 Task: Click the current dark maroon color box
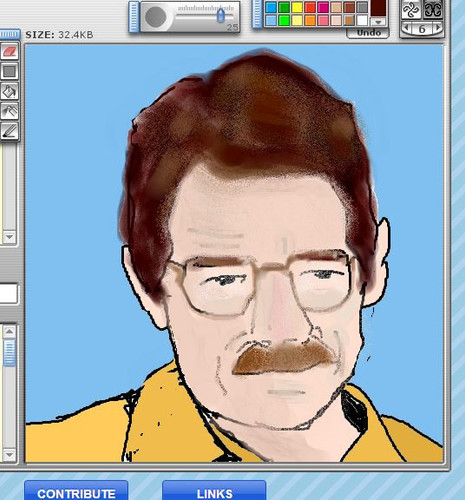coord(378,8)
